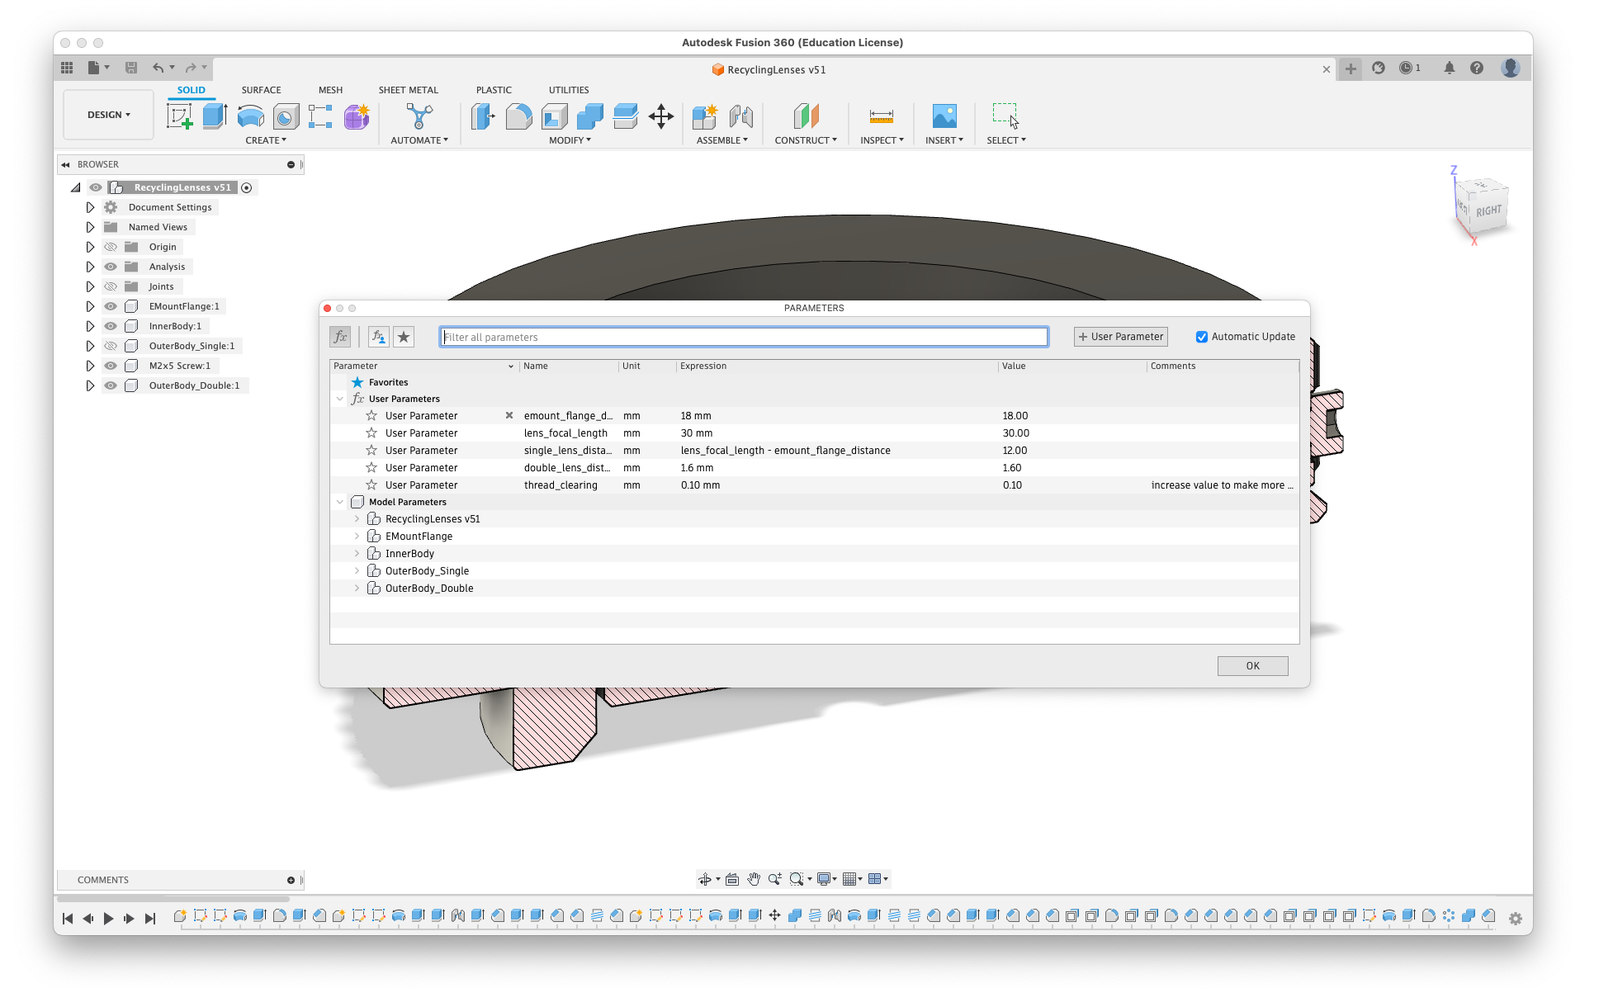Screen dimensions: 1599x988
Task: Toggle visibility of EMountFlange:1
Action: [x=111, y=306]
